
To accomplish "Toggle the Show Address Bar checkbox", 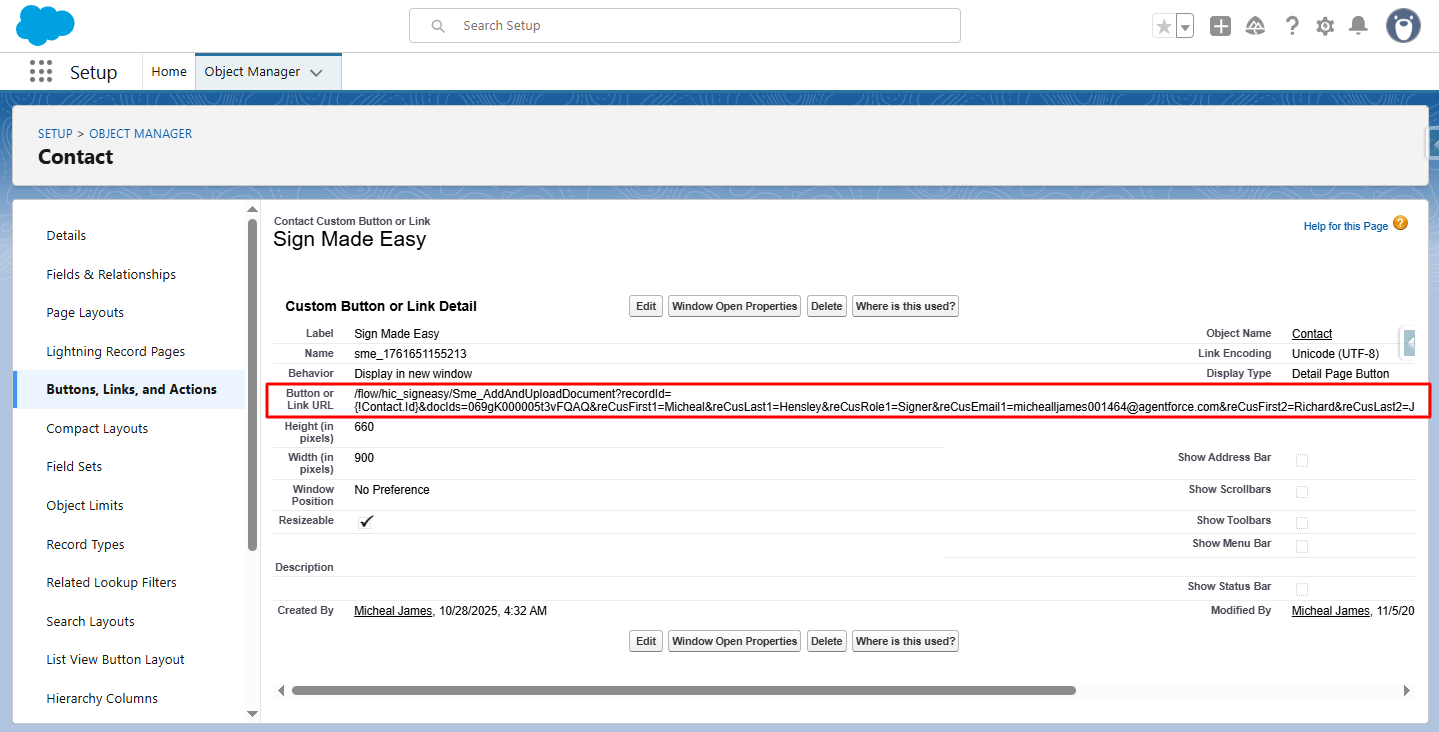I will tap(1302, 460).
